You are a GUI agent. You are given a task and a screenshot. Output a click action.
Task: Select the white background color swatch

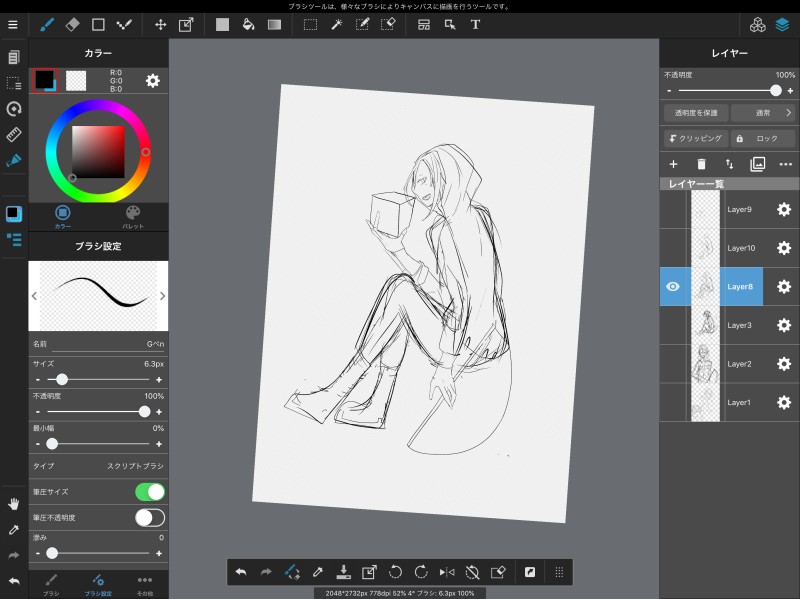pyautogui.click(x=76, y=81)
